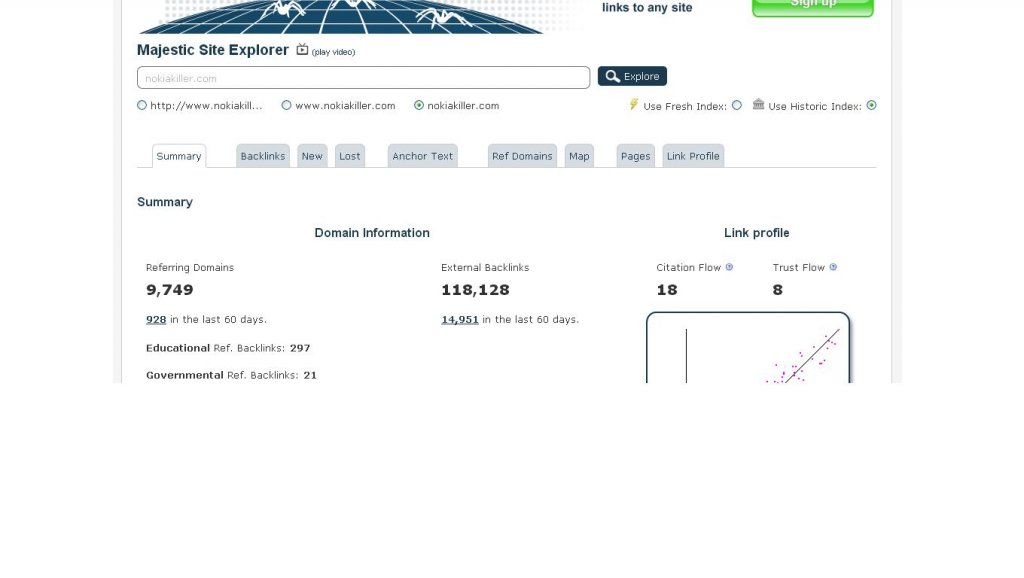
Task: Click the Governmental Ref. Backlinks: 21 line
Action: coord(231,376)
